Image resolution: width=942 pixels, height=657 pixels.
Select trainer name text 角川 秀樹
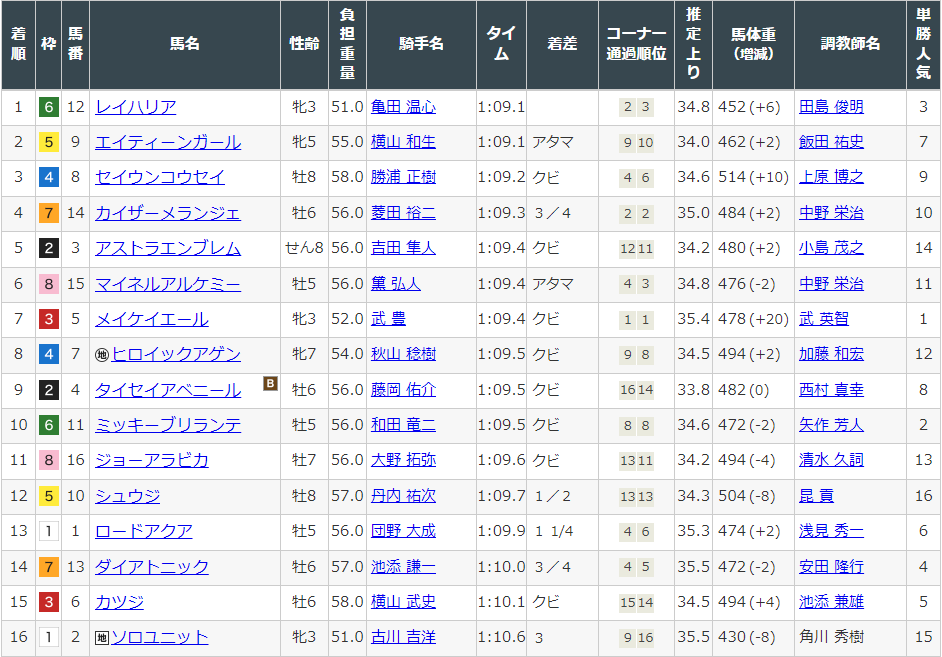pyautogui.click(x=831, y=637)
